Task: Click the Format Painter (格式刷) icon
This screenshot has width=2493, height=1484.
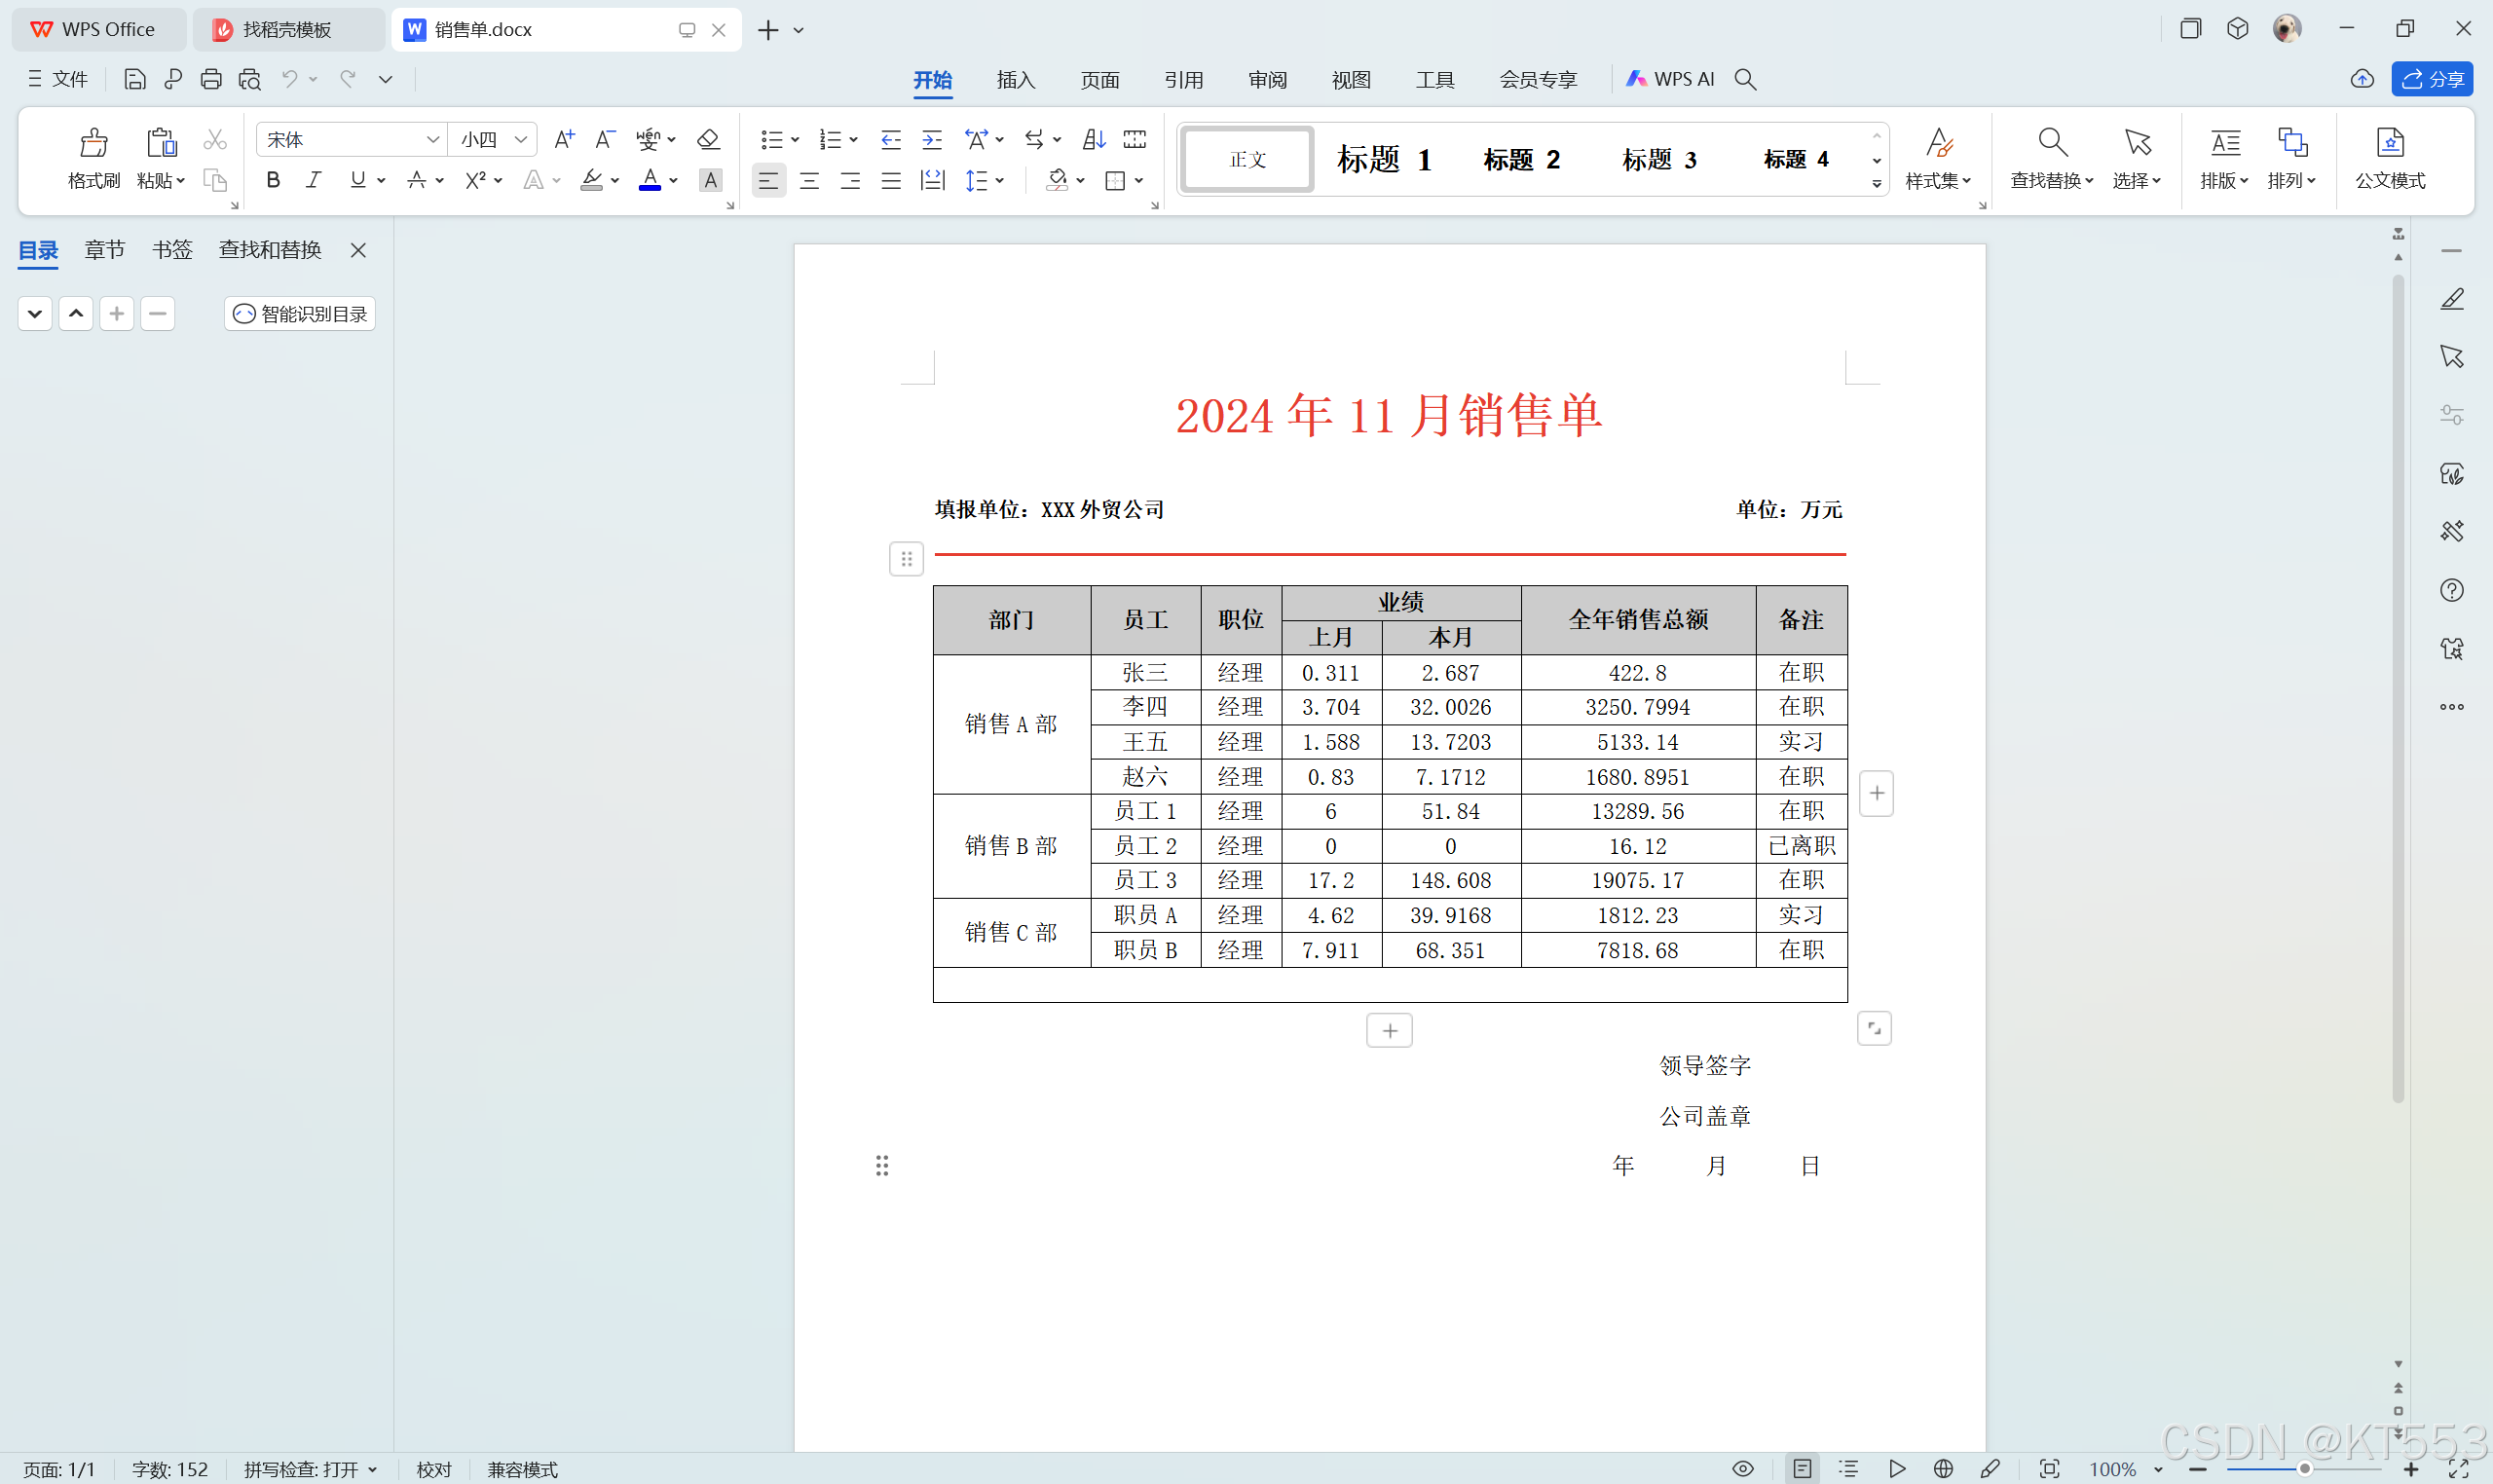Action: (93, 143)
